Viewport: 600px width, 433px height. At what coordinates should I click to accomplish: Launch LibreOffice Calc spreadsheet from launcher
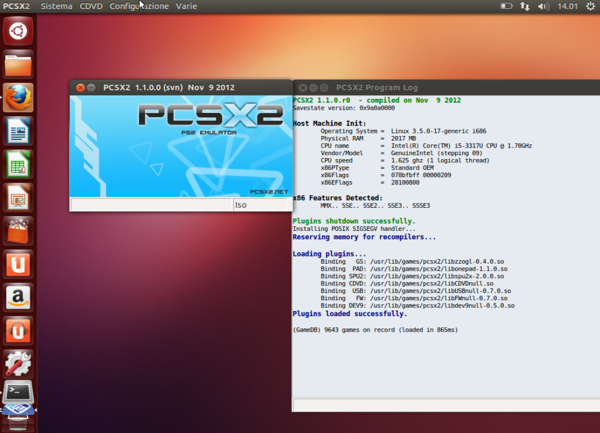(x=18, y=164)
